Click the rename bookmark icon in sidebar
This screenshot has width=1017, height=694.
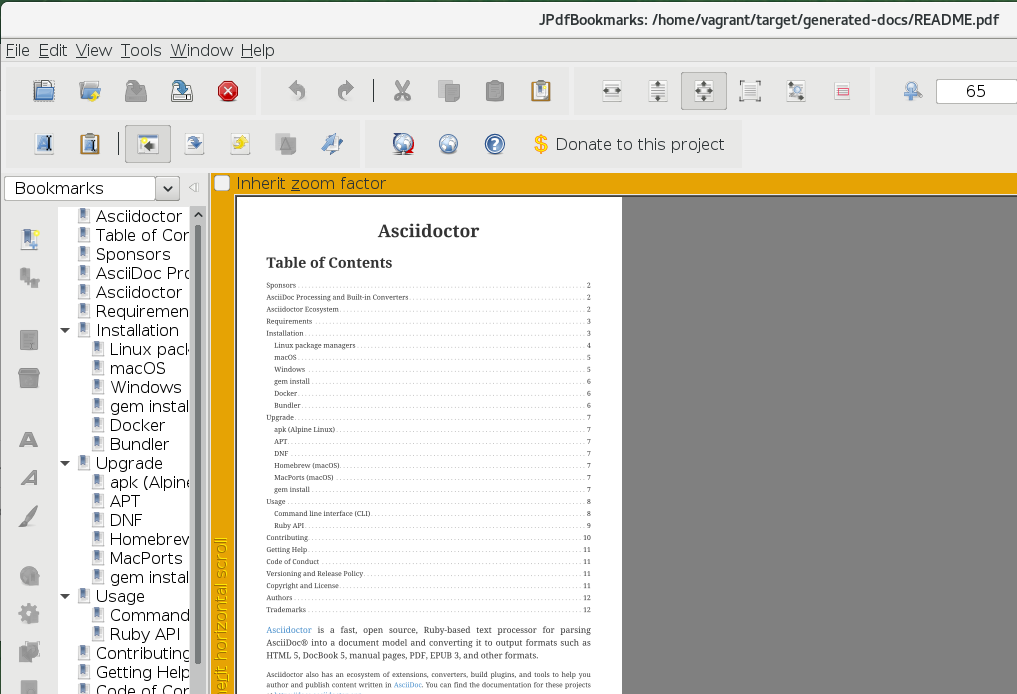[29, 340]
